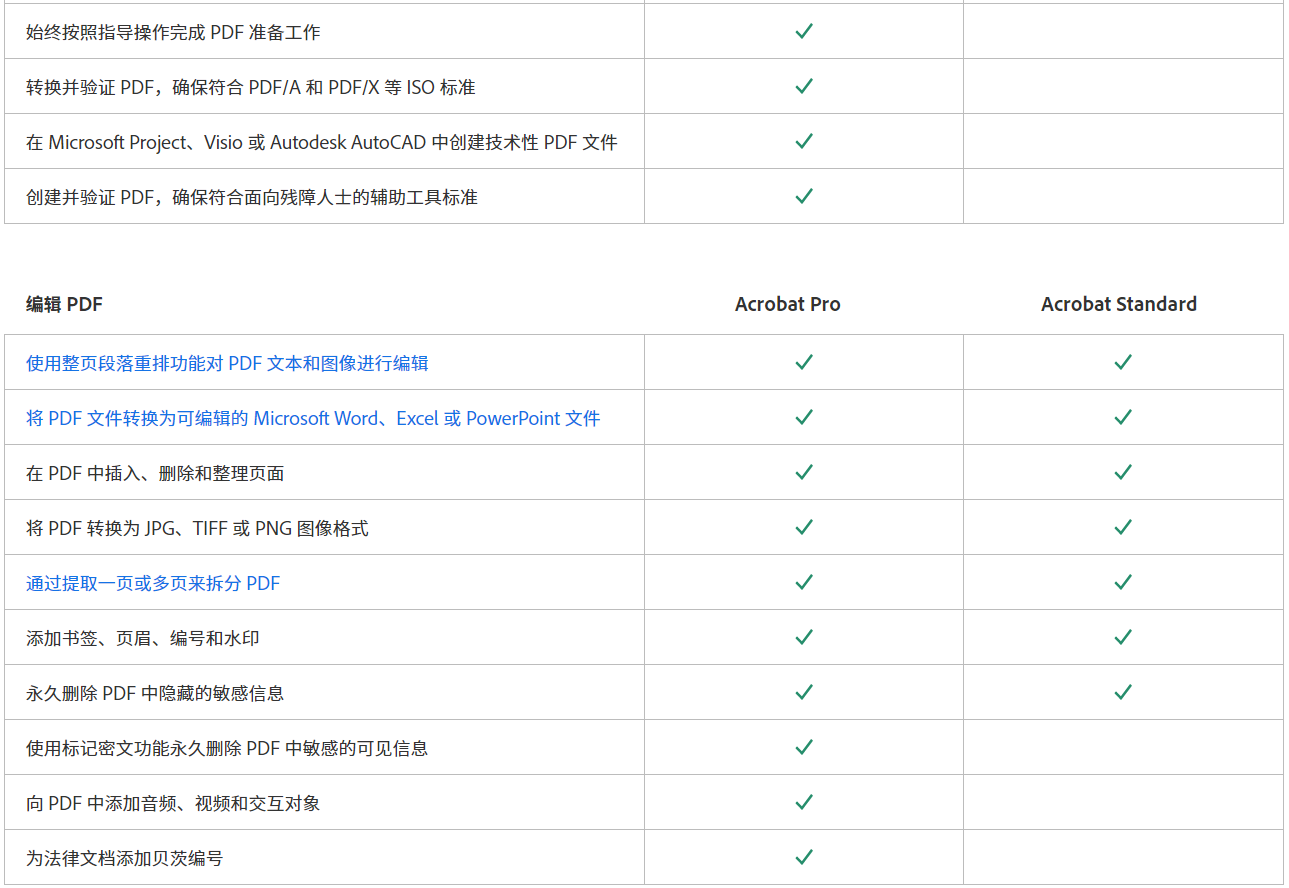This screenshot has width=1289, height=888.
Task: Click Acrobat Standard checkmark for bookmarks and watermarks row
Action: 1122,637
